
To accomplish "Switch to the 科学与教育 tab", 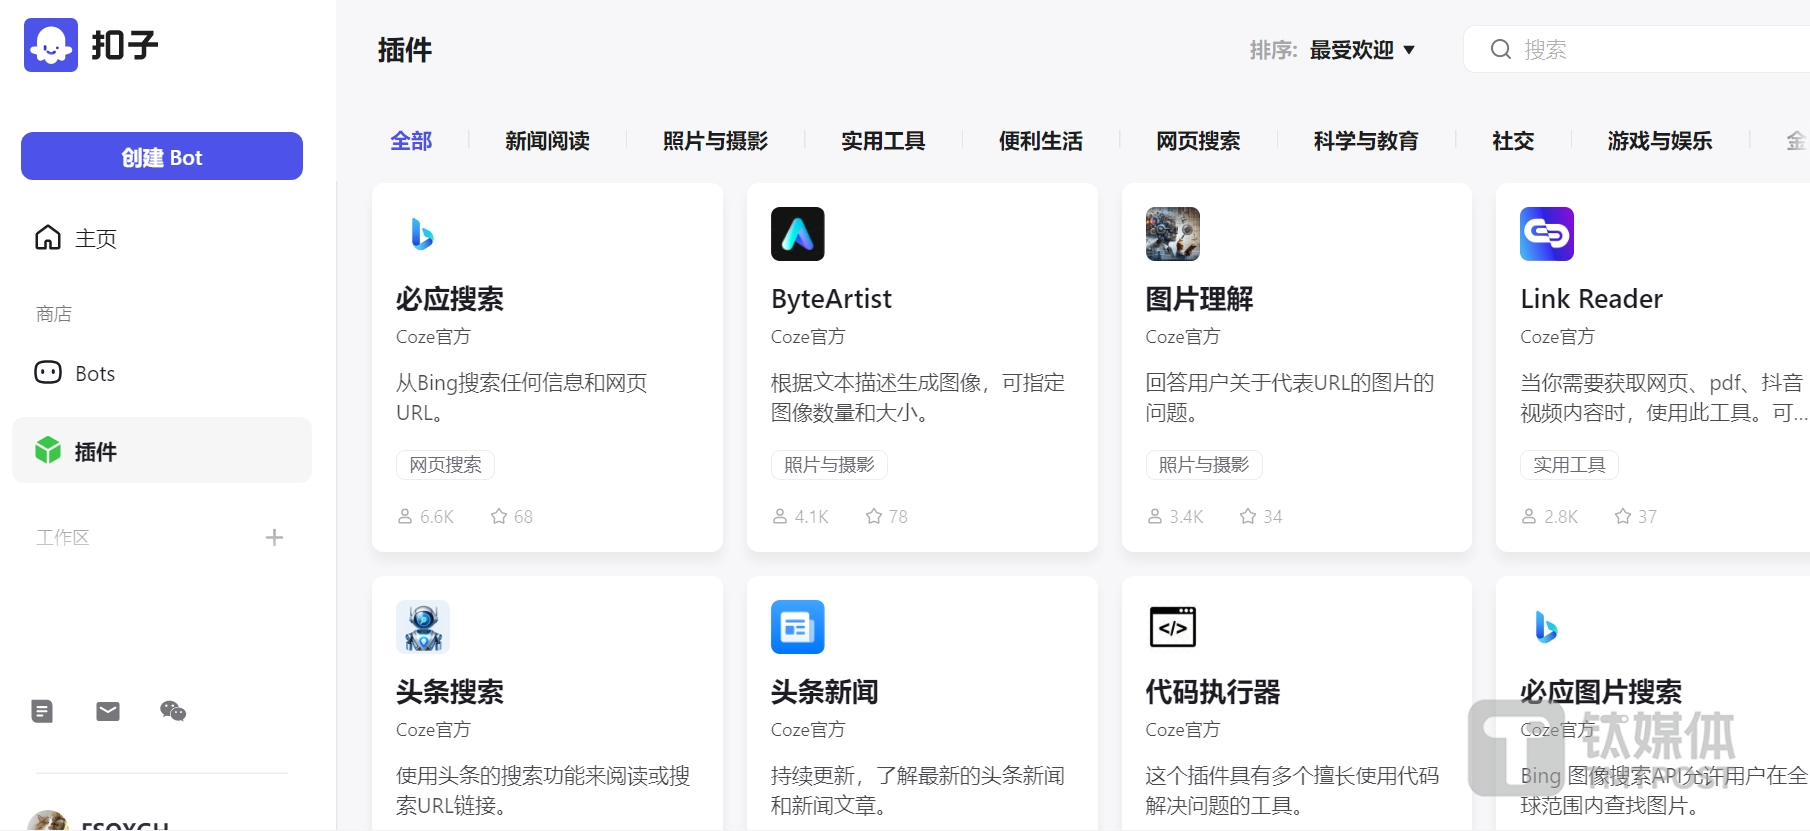I will (1366, 141).
